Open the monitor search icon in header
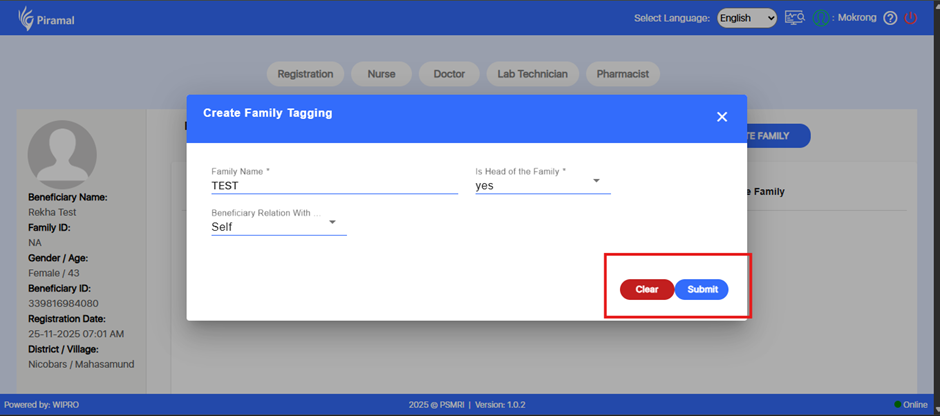The width and height of the screenshot is (940, 416). click(795, 18)
